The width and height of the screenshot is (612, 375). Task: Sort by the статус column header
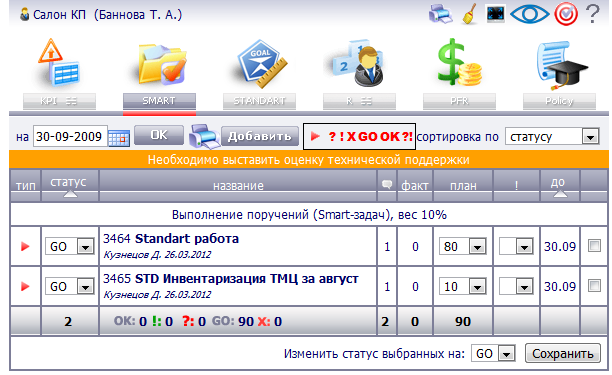[x=69, y=185]
